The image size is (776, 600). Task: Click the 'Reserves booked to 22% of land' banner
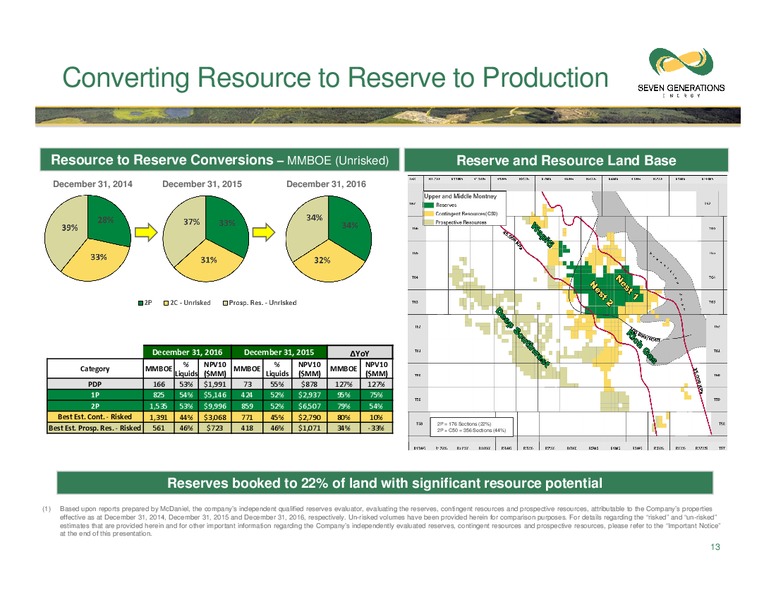(385, 483)
